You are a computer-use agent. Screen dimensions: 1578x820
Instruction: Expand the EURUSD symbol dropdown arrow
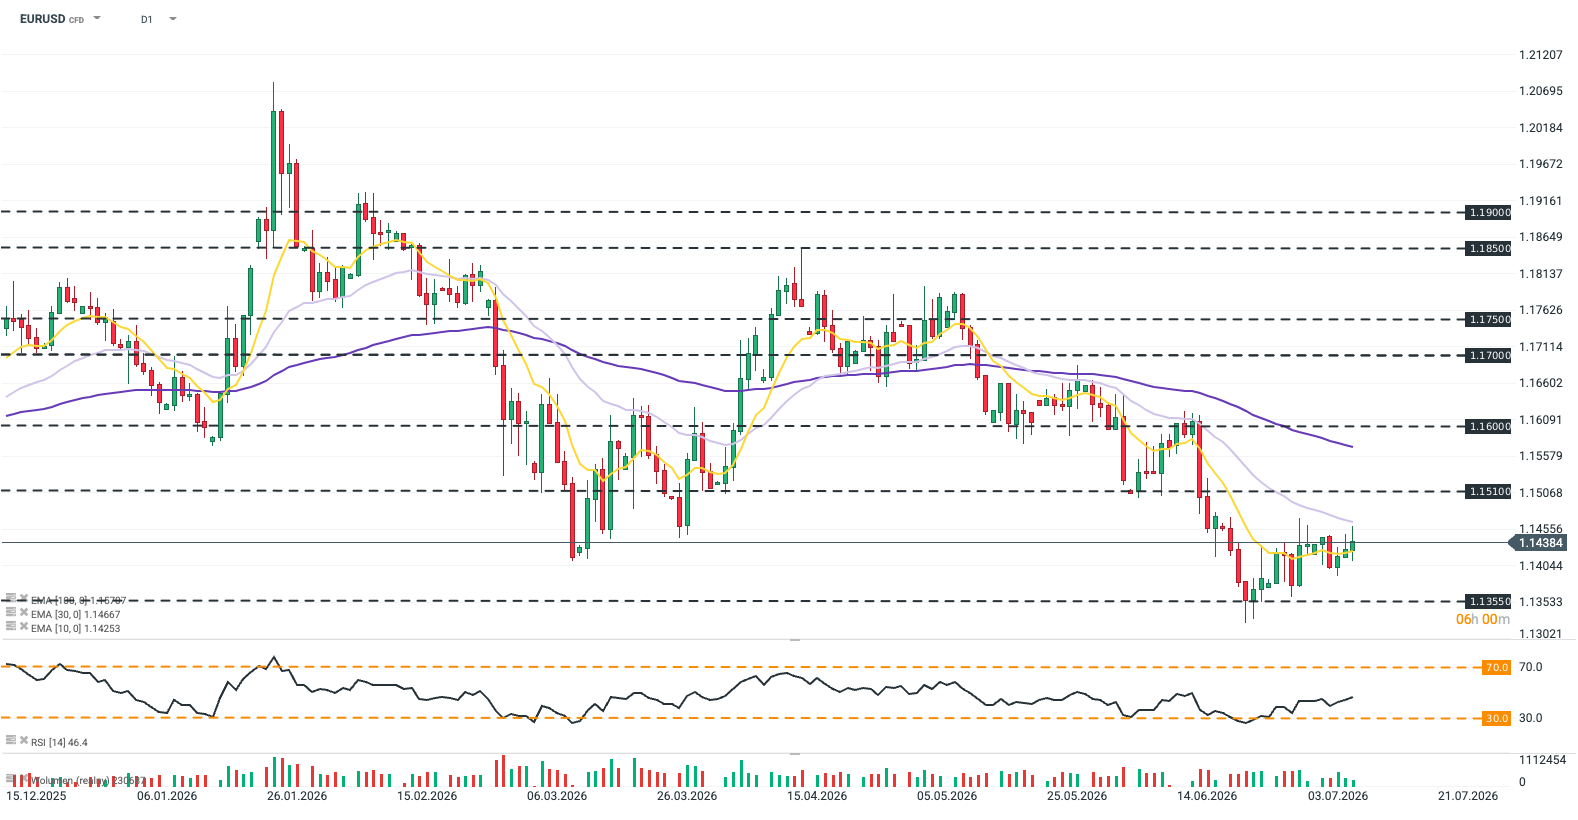point(97,18)
